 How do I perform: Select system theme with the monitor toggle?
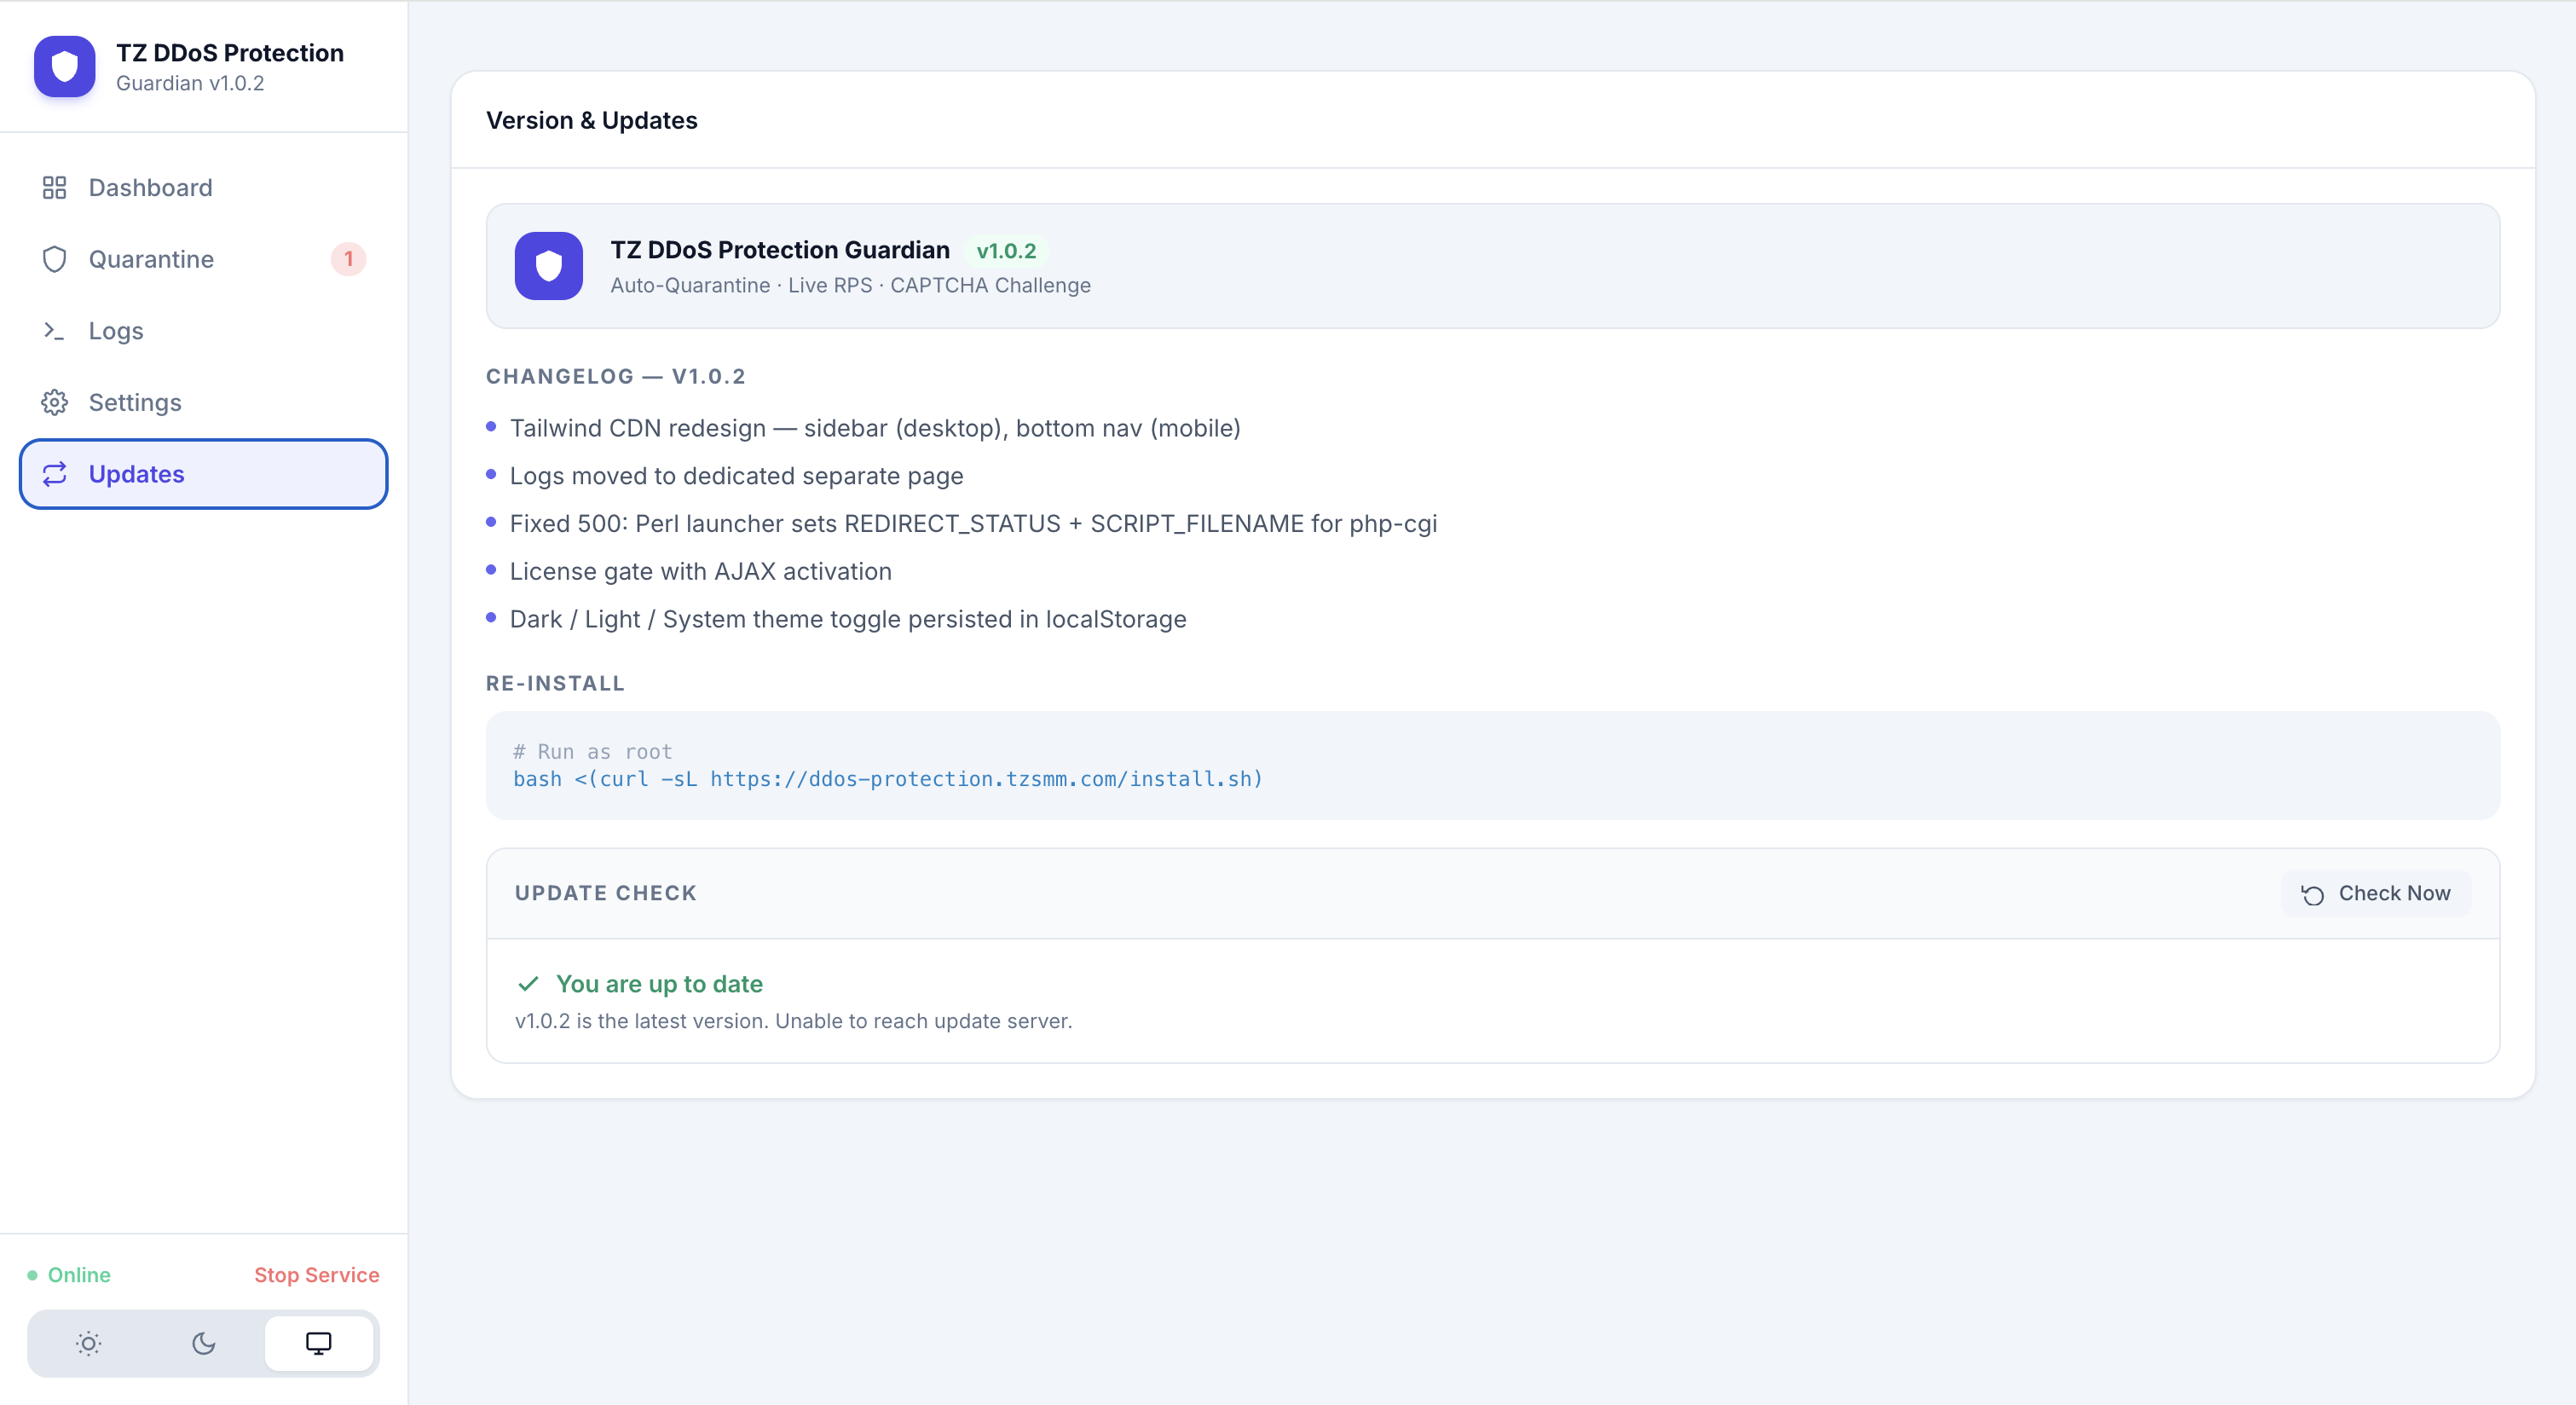coord(319,1343)
